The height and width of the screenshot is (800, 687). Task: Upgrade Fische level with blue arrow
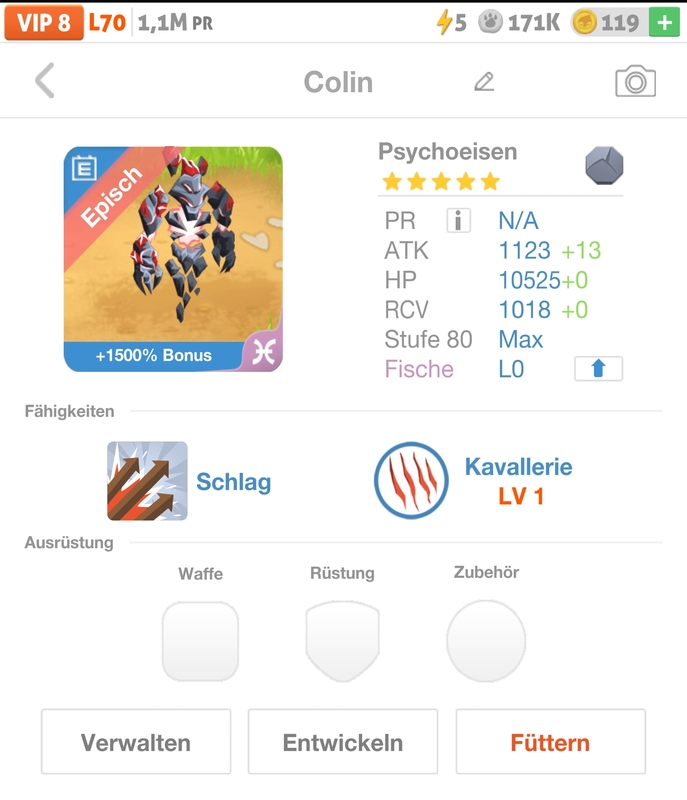[598, 369]
